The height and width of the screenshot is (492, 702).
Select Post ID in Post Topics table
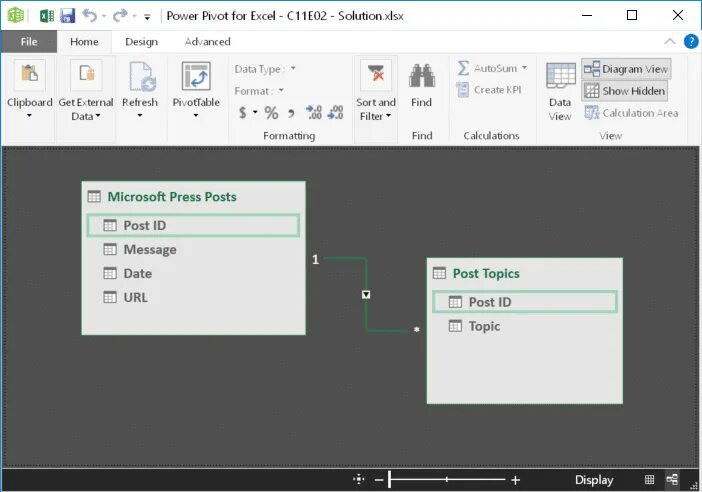[x=524, y=302]
